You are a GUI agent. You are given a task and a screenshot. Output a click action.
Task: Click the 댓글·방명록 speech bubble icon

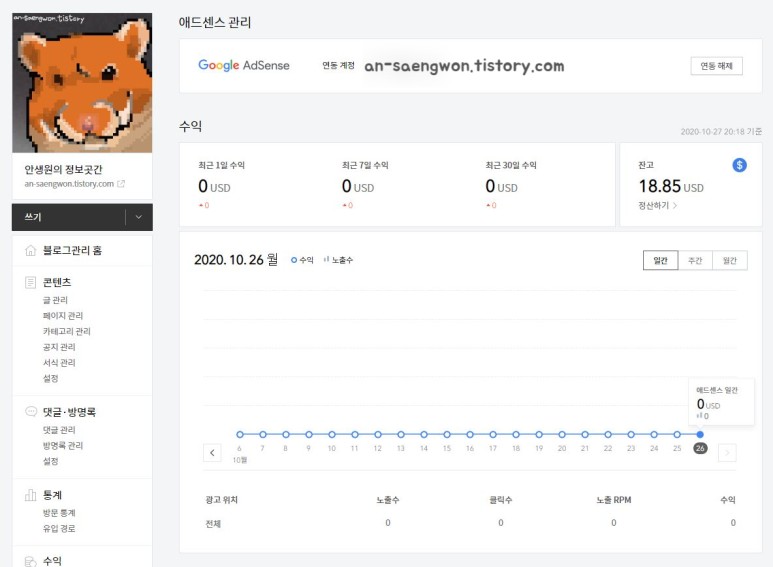[x=31, y=412]
